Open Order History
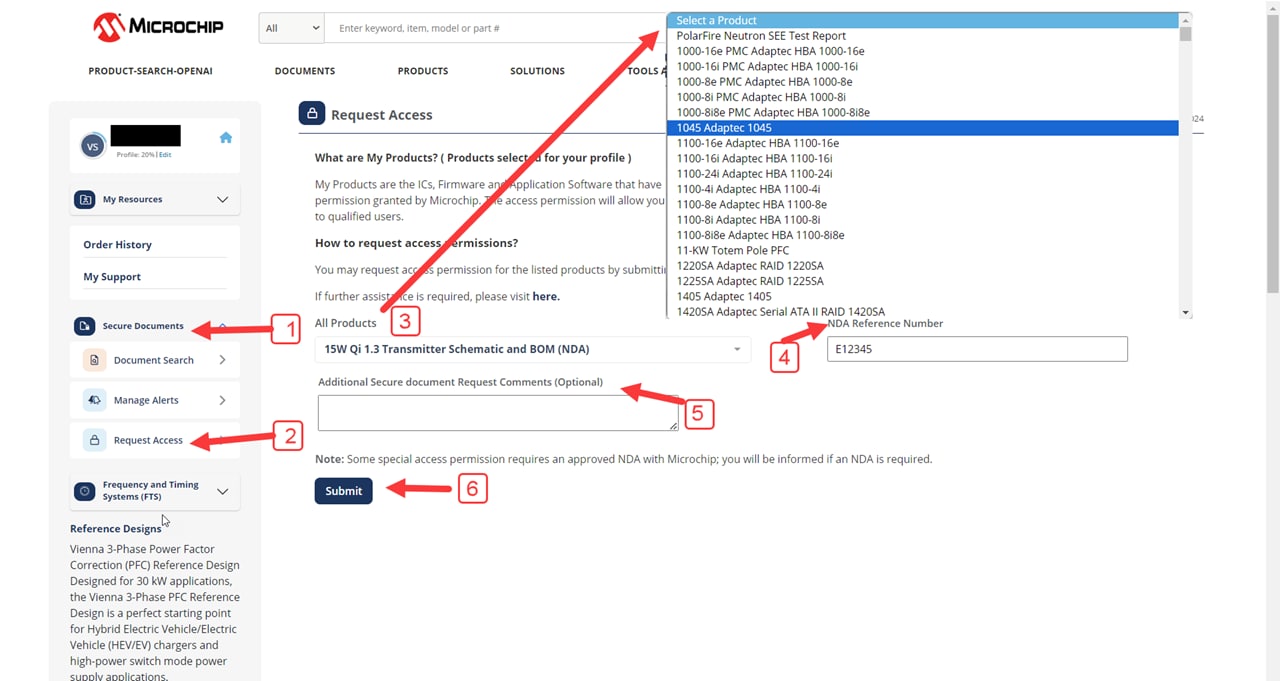The height and width of the screenshot is (681, 1280). (x=117, y=244)
